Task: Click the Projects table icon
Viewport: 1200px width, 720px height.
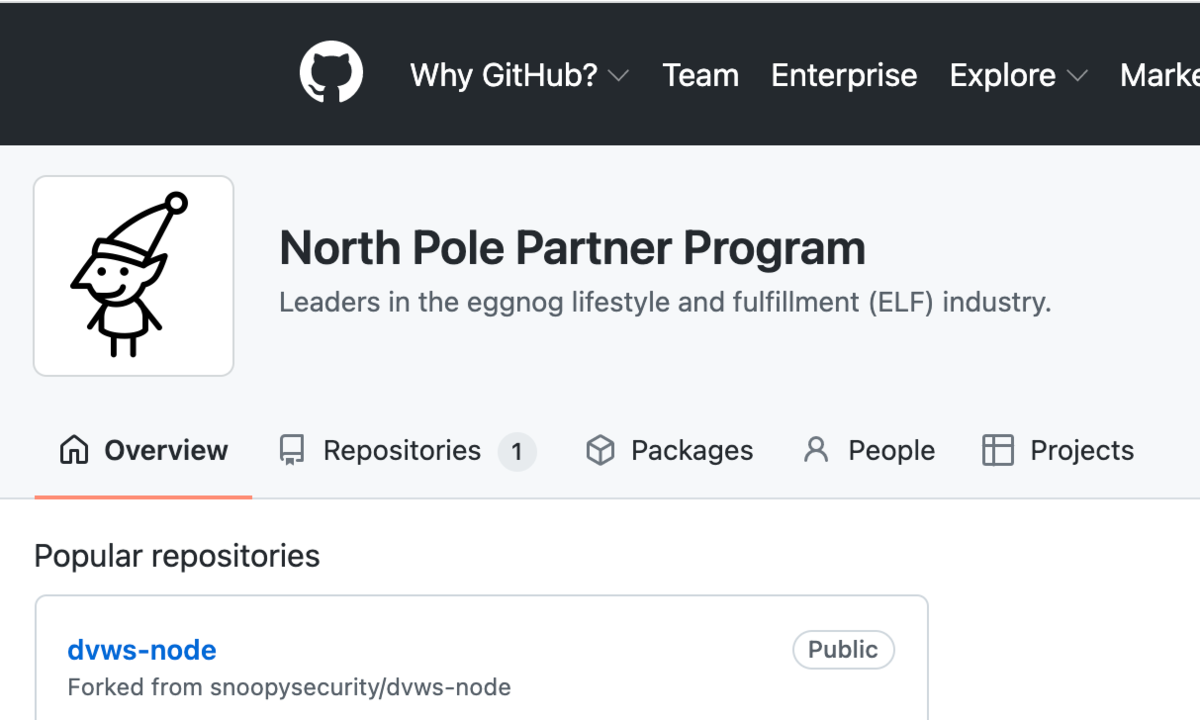Action: pos(998,451)
